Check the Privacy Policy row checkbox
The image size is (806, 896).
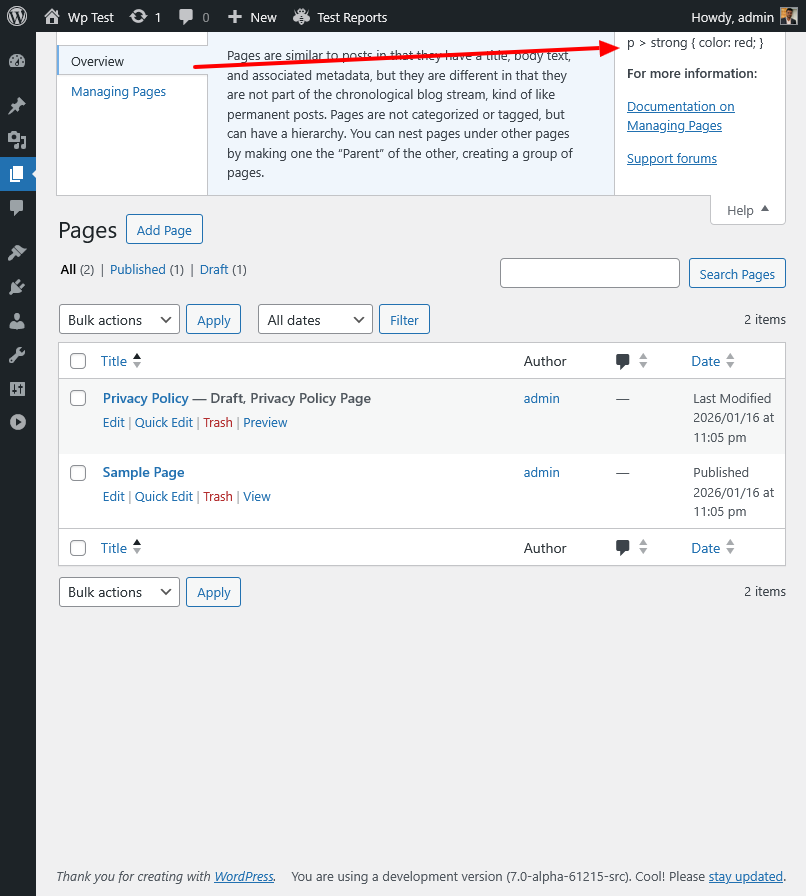78,398
